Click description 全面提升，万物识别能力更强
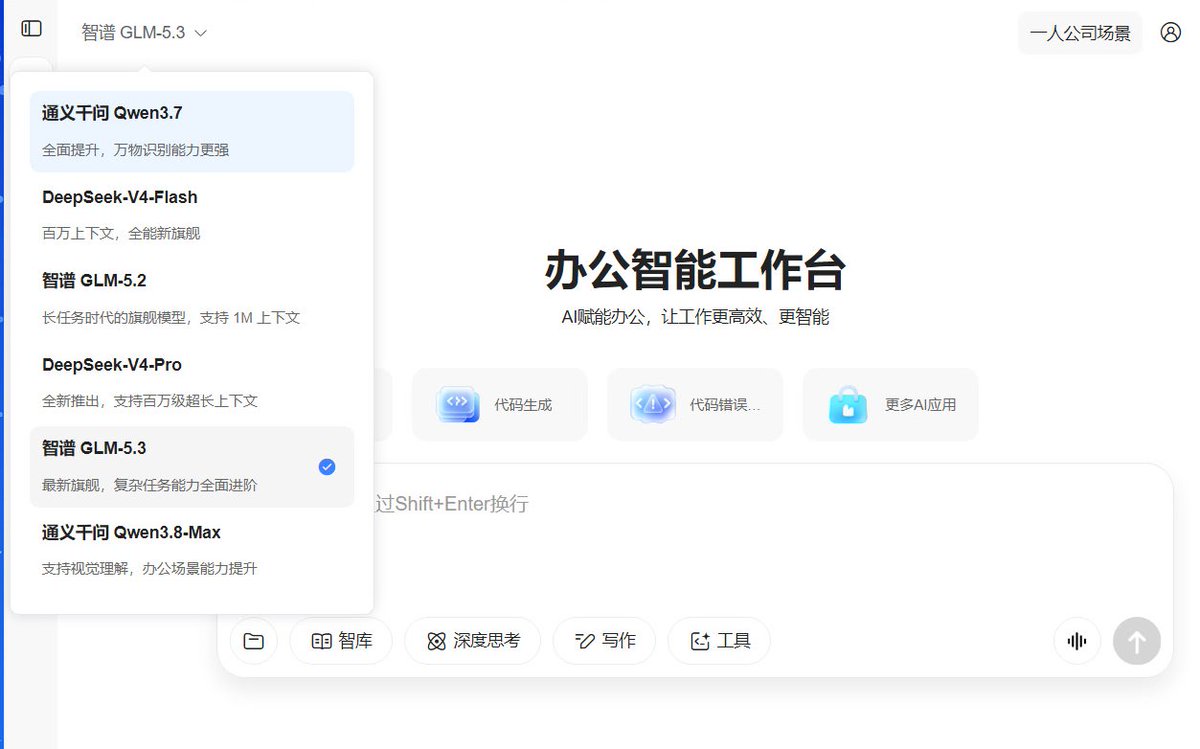This screenshot has height=749, width=1200. click(135, 150)
